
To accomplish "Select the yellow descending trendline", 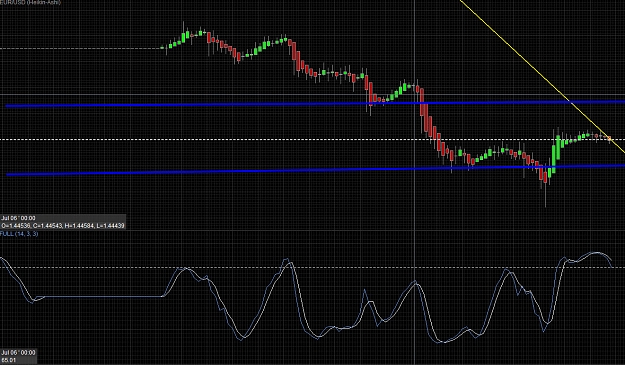I will pos(542,76).
